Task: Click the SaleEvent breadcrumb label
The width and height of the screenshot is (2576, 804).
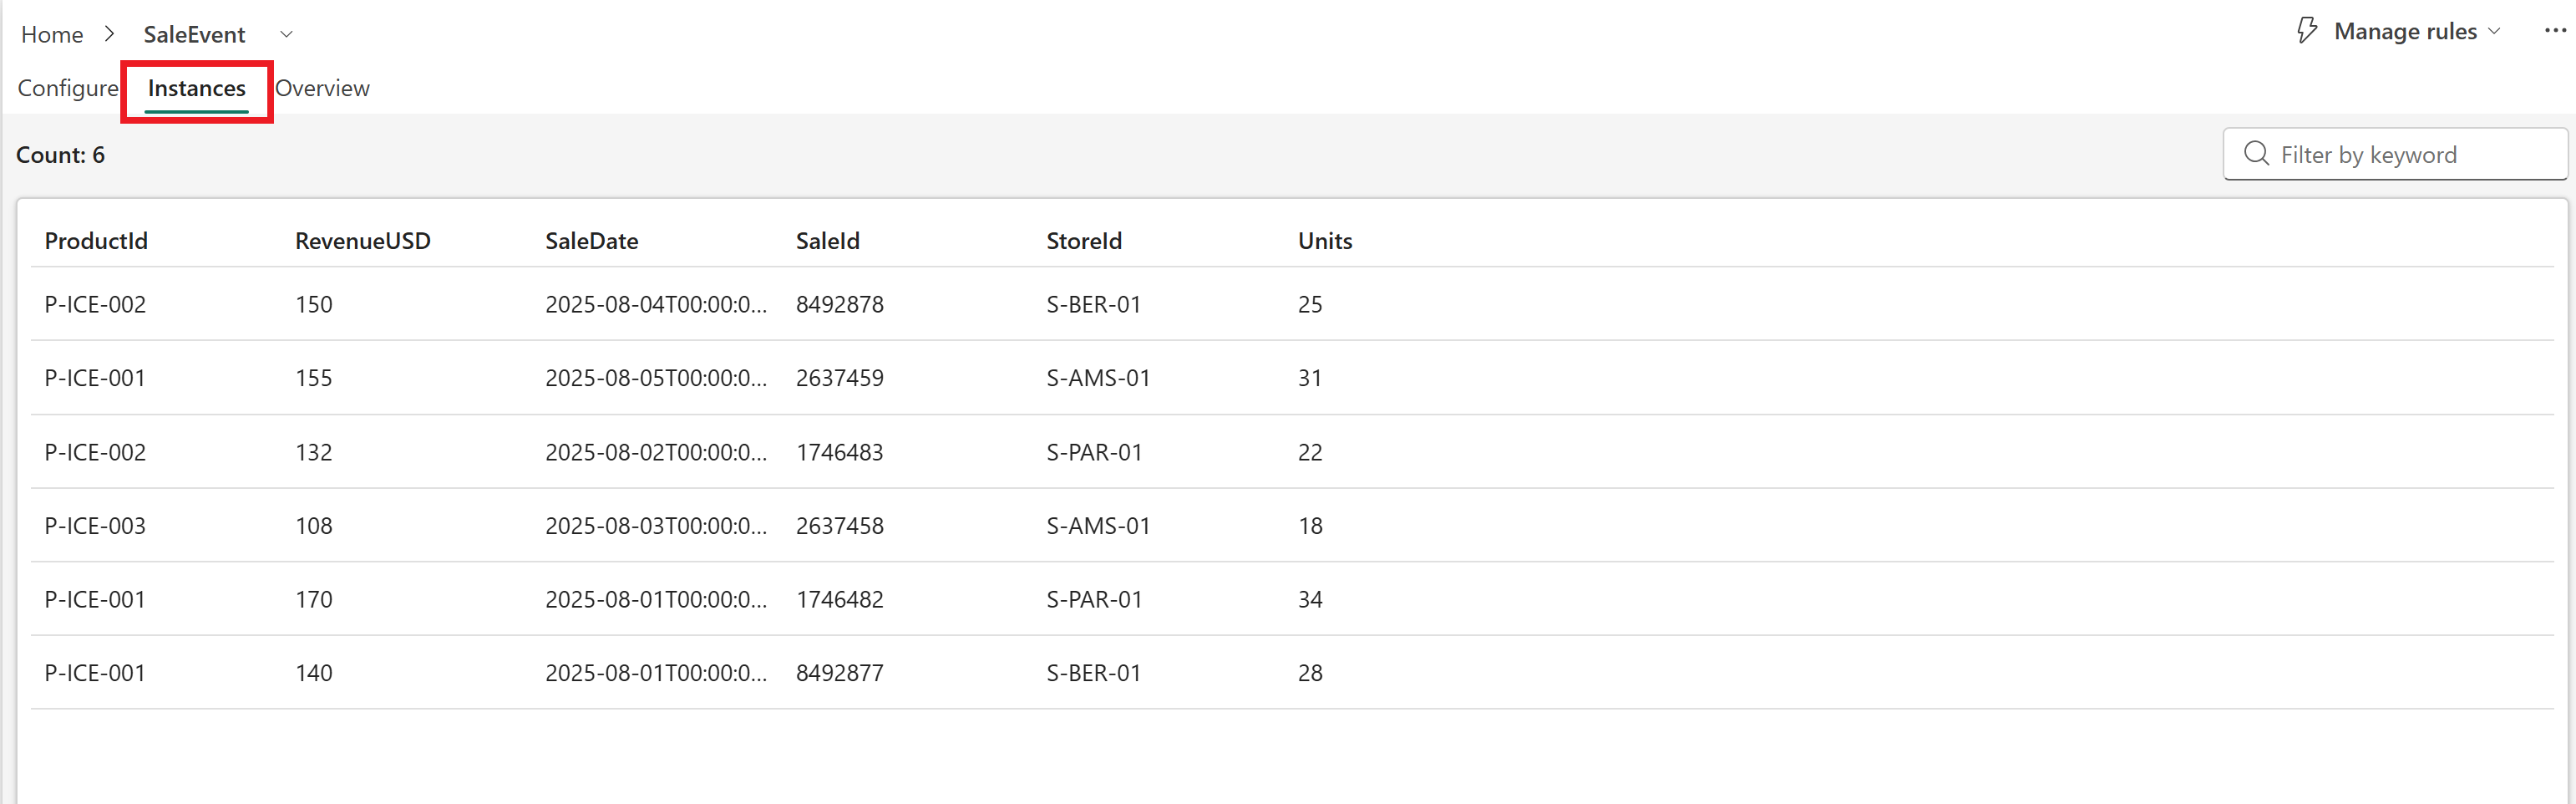Action: click(194, 34)
